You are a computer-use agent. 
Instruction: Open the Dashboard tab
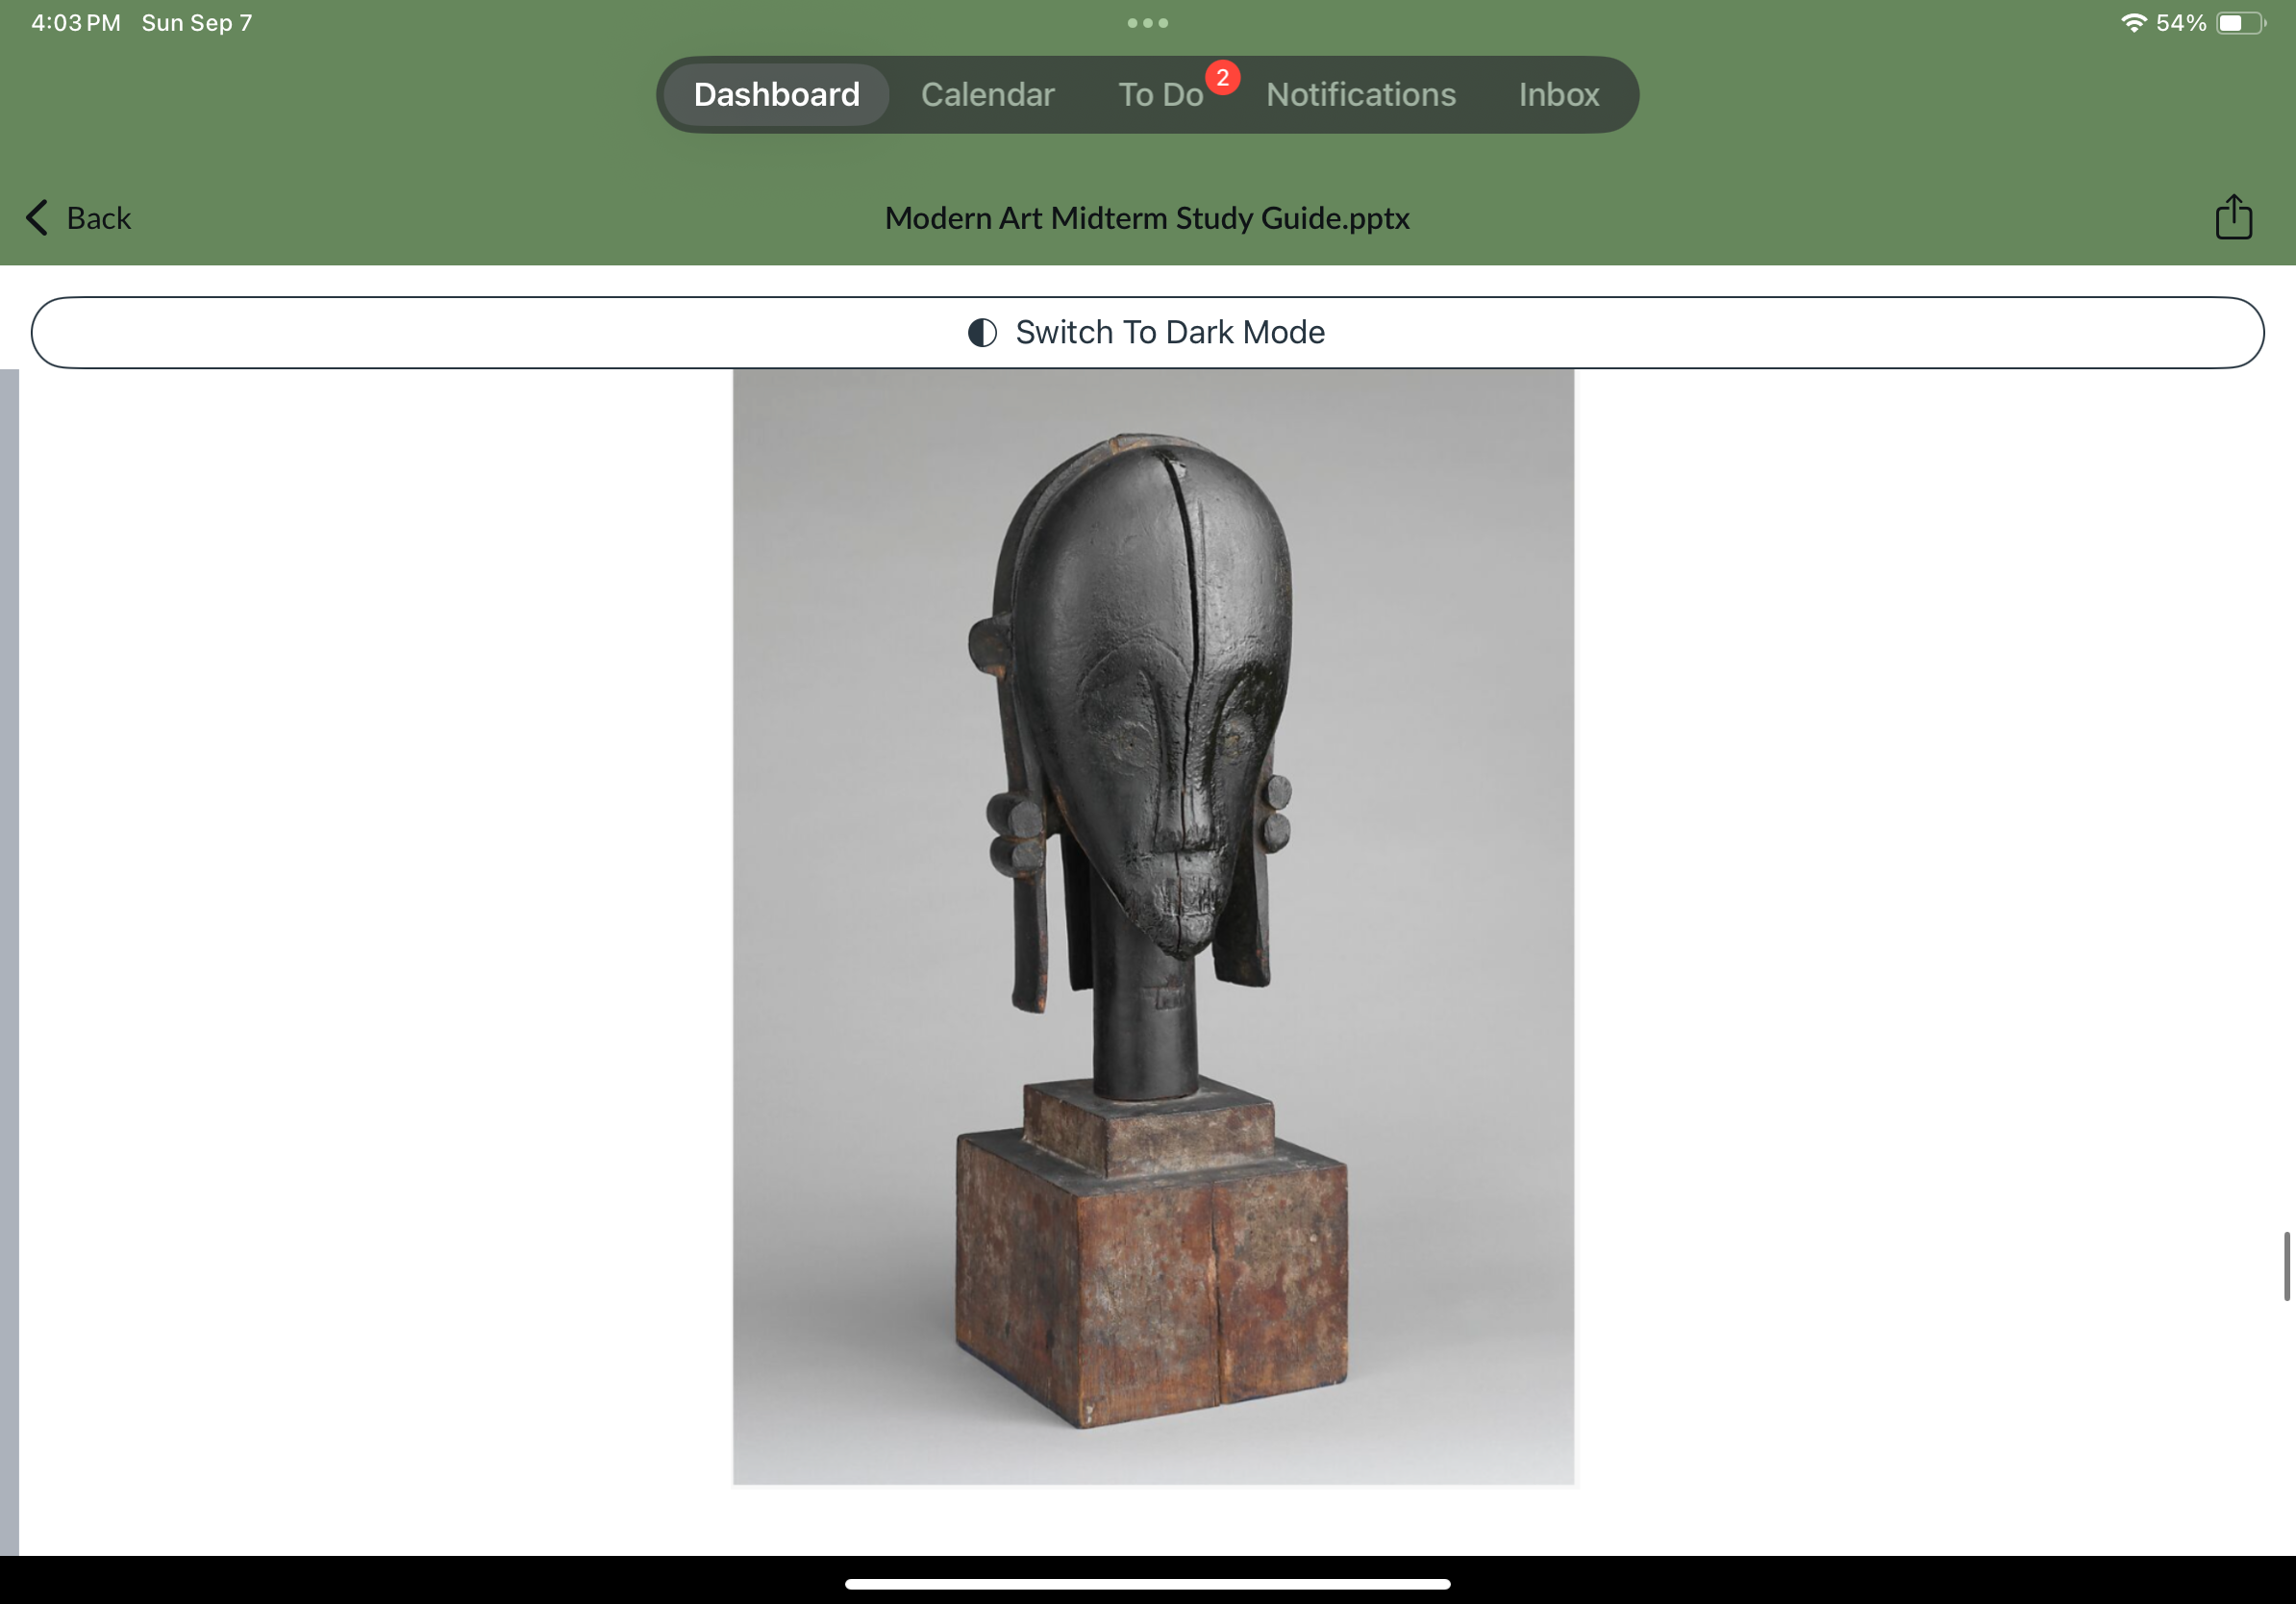(776, 95)
